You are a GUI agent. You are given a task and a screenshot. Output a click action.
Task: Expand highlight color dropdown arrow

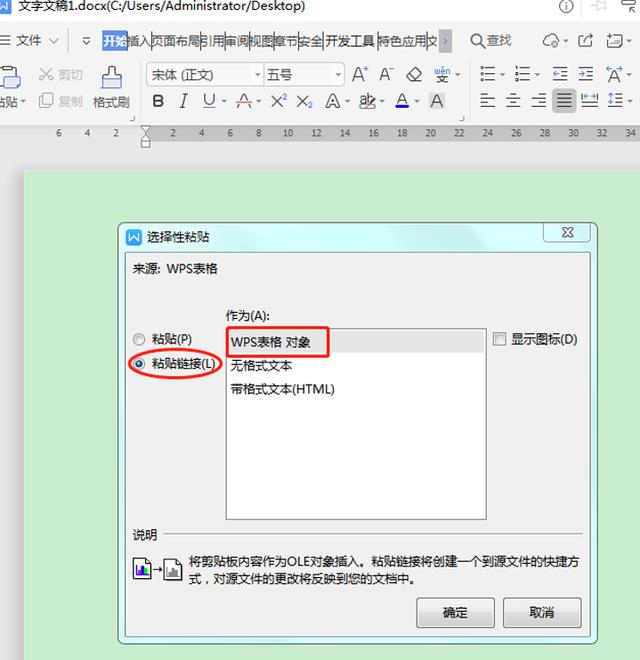point(382,101)
